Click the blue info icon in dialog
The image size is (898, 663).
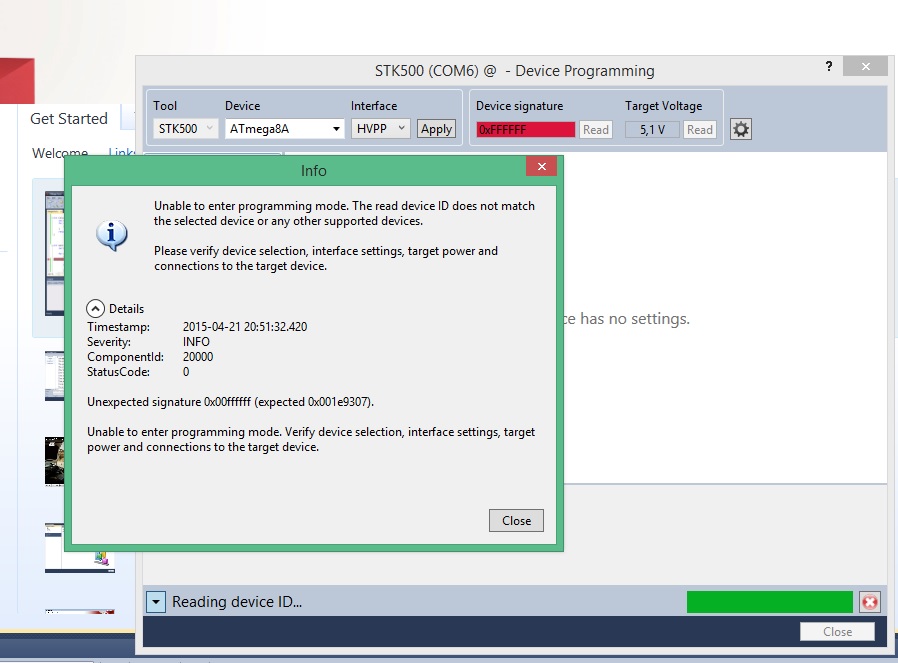click(x=111, y=235)
